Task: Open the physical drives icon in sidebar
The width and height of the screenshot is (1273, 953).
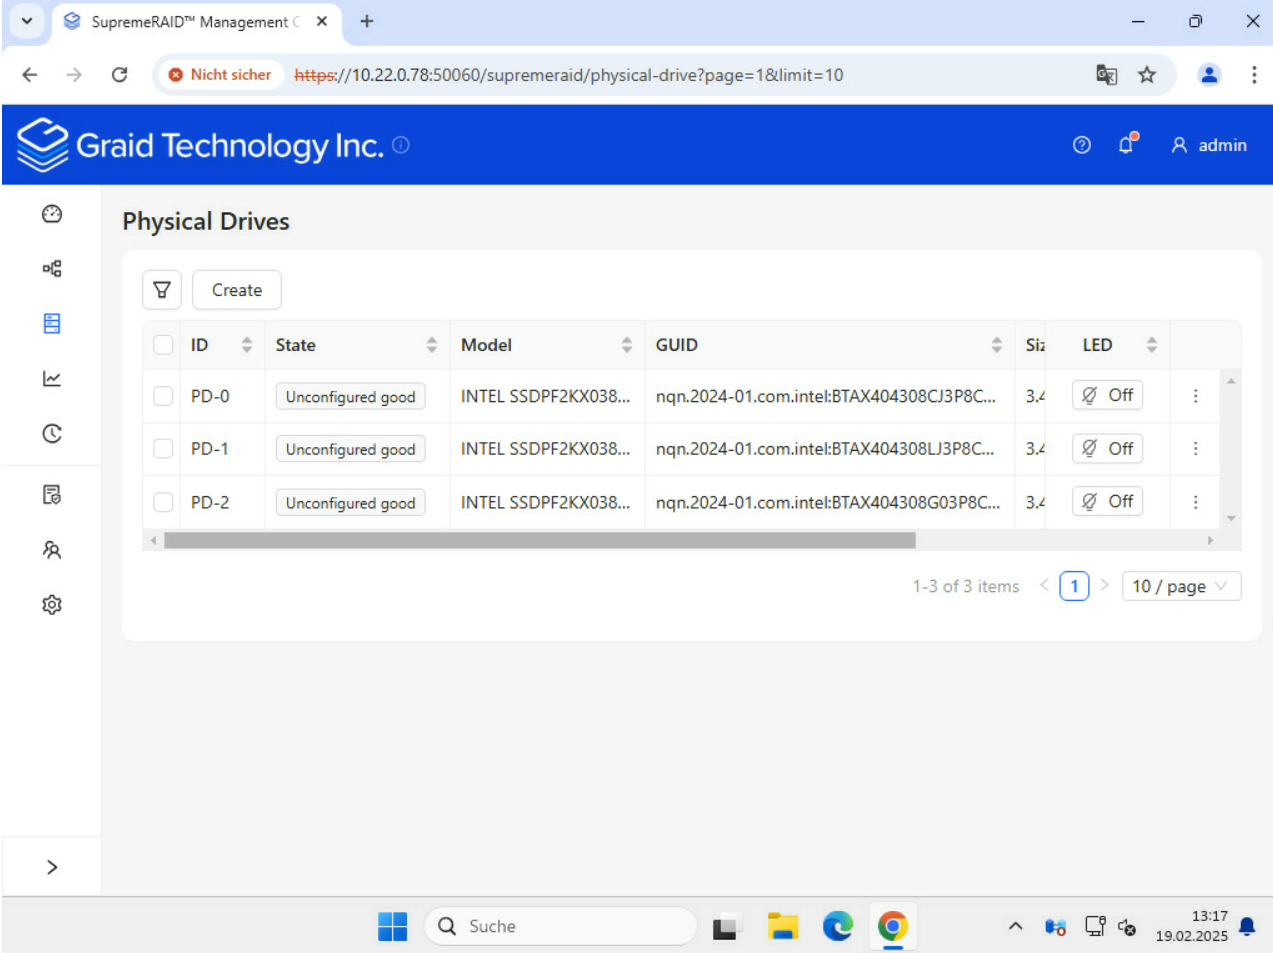Action: [x=52, y=323]
